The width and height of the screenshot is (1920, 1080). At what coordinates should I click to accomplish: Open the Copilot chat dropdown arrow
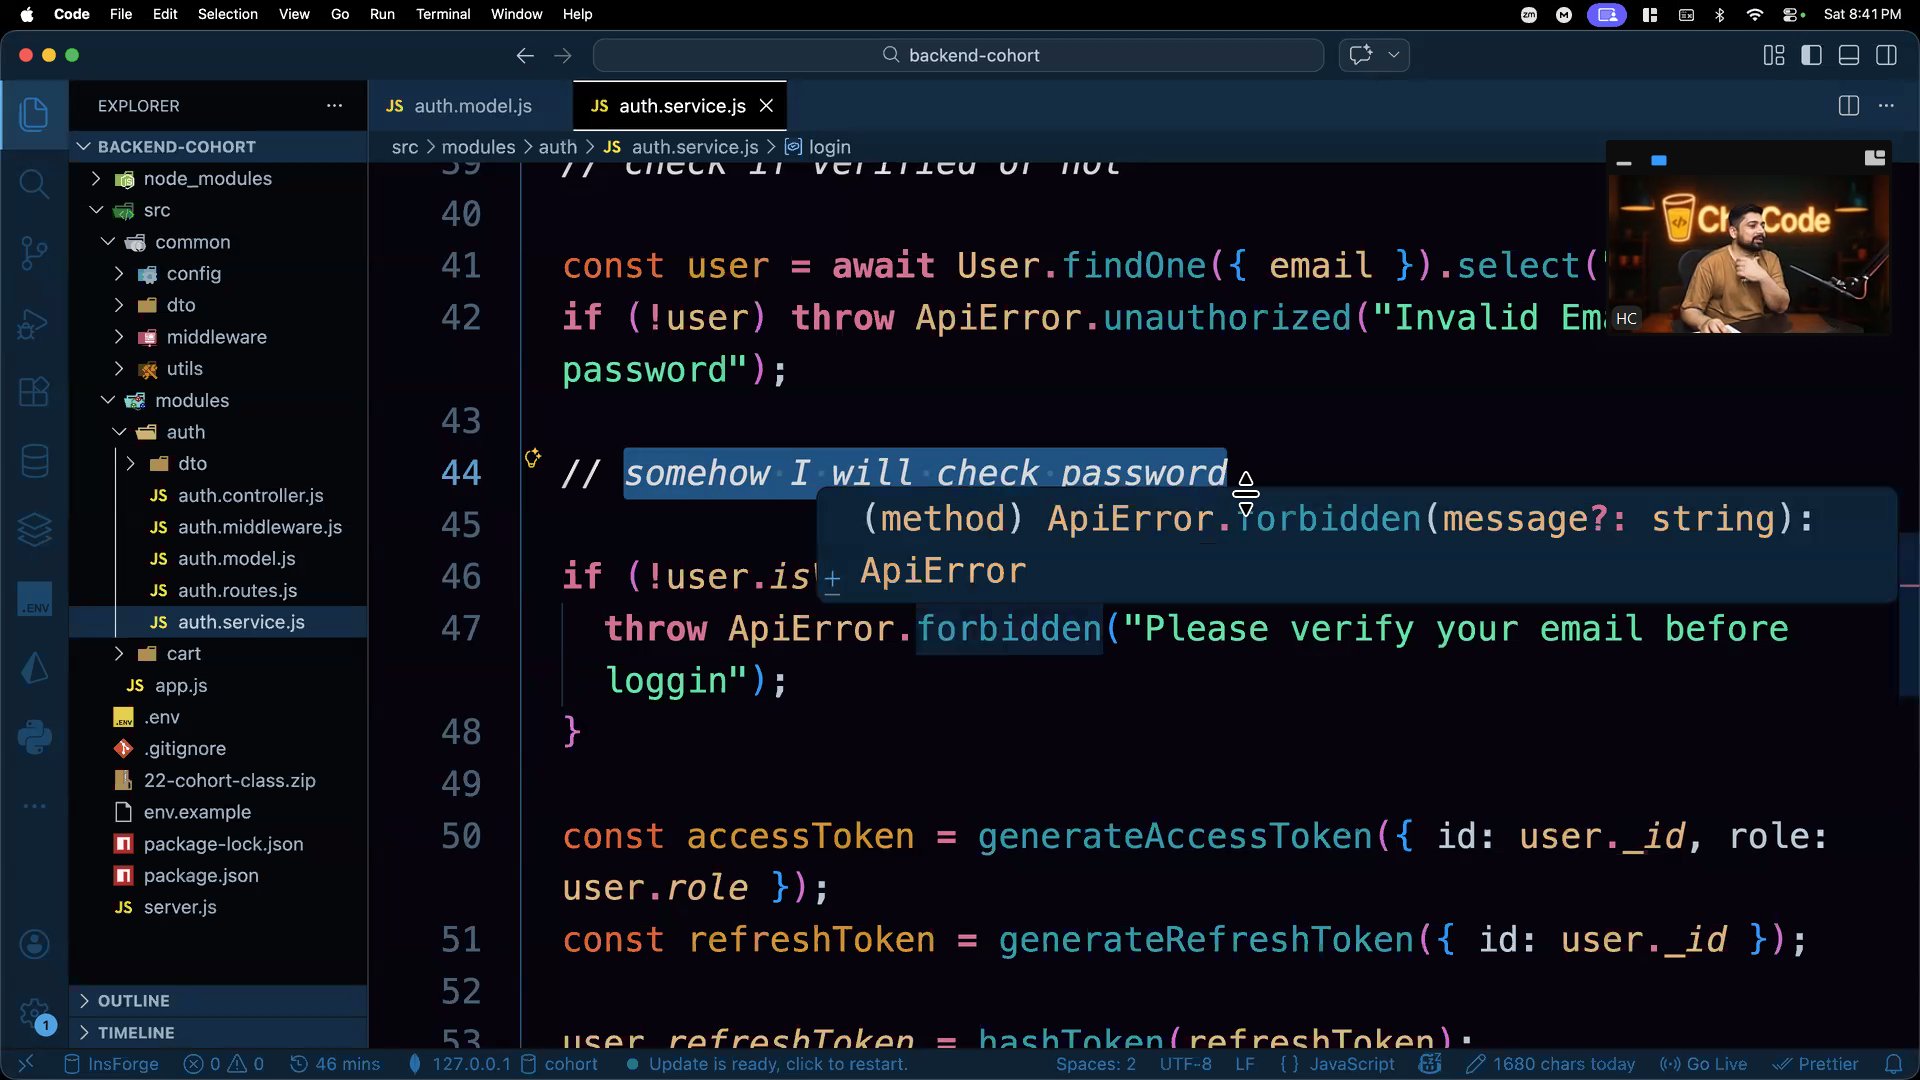[1393, 56]
